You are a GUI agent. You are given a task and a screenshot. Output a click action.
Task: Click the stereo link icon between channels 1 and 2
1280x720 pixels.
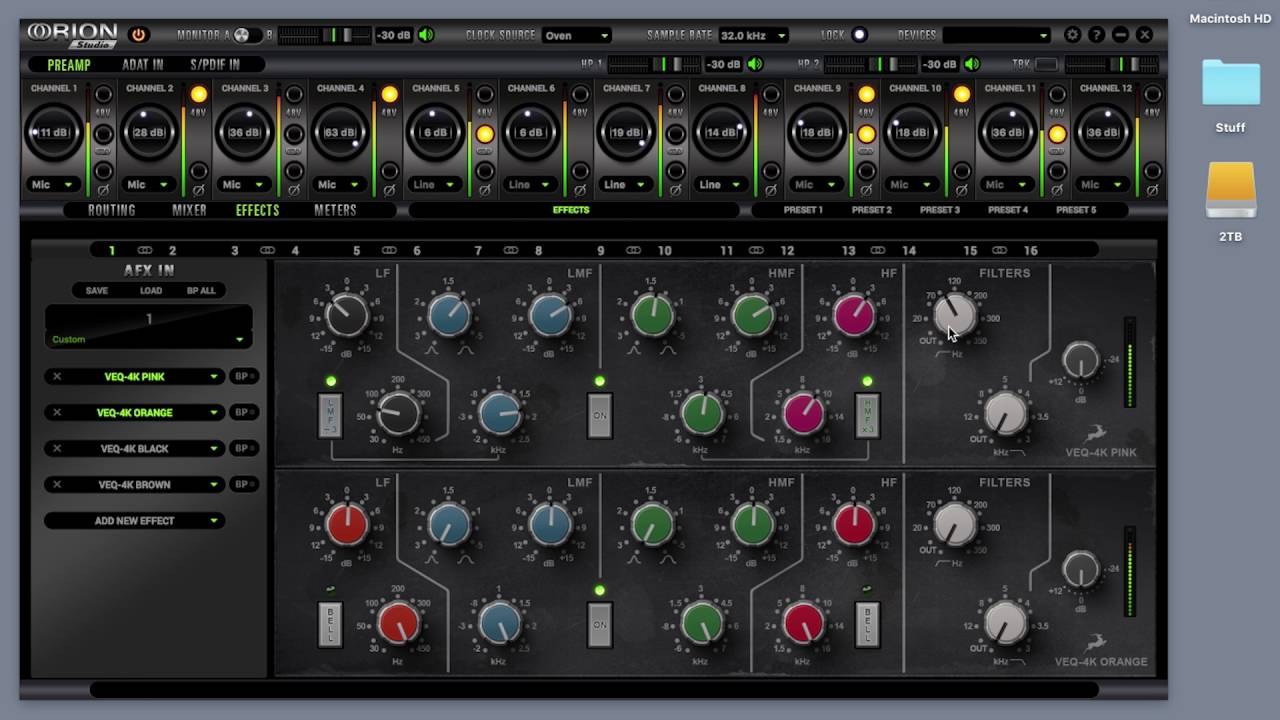(145, 250)
